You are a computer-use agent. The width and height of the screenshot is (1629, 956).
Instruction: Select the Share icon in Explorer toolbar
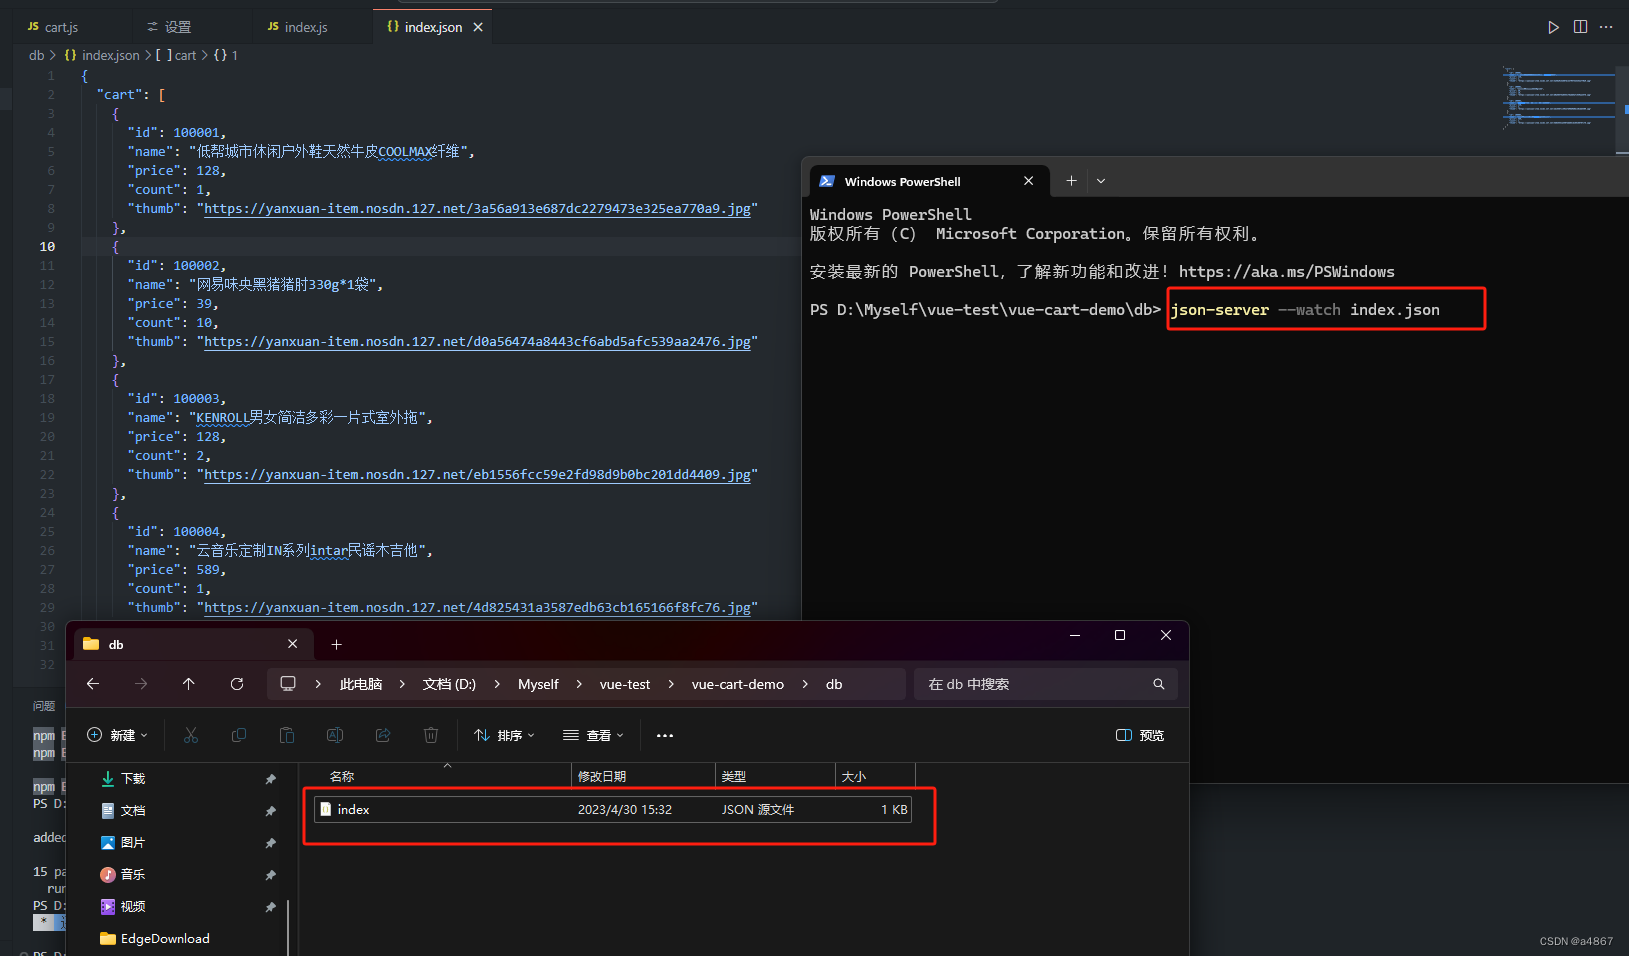click(383, 735)
